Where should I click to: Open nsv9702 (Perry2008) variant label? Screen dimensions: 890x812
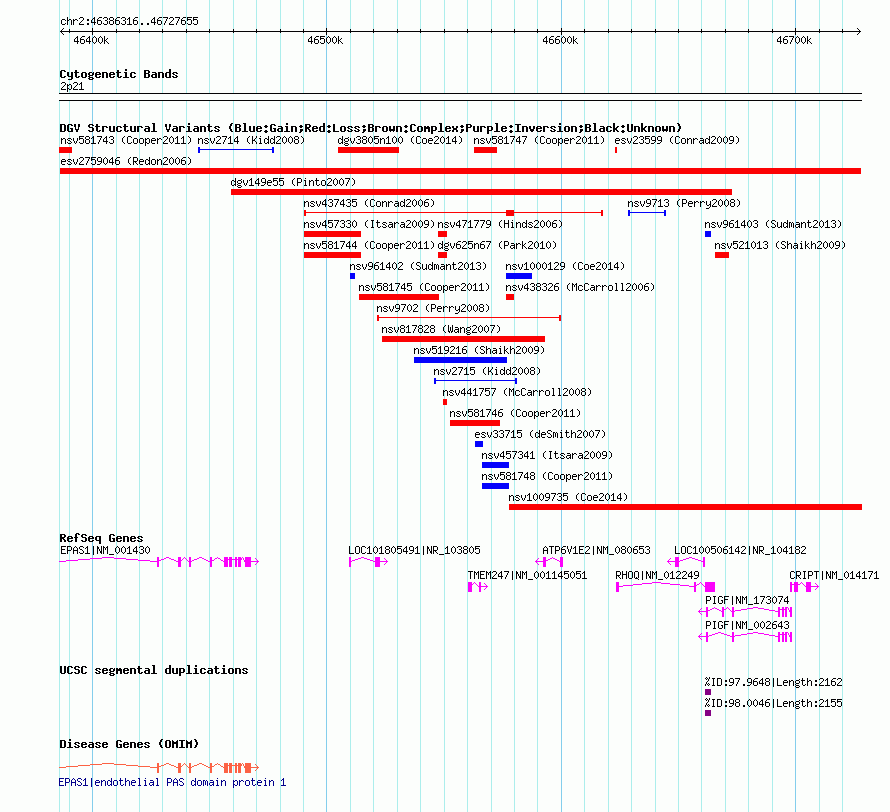tap(433, 308)
